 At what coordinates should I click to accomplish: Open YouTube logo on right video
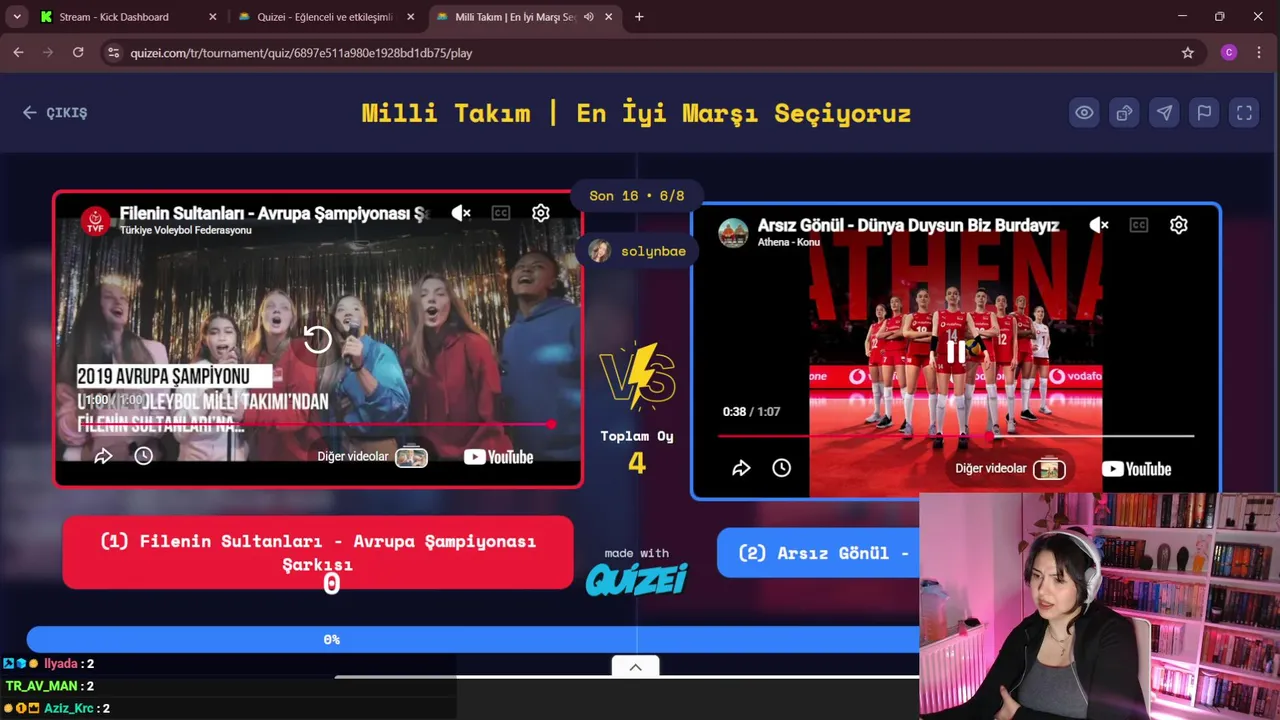[x=1136, y=469]
